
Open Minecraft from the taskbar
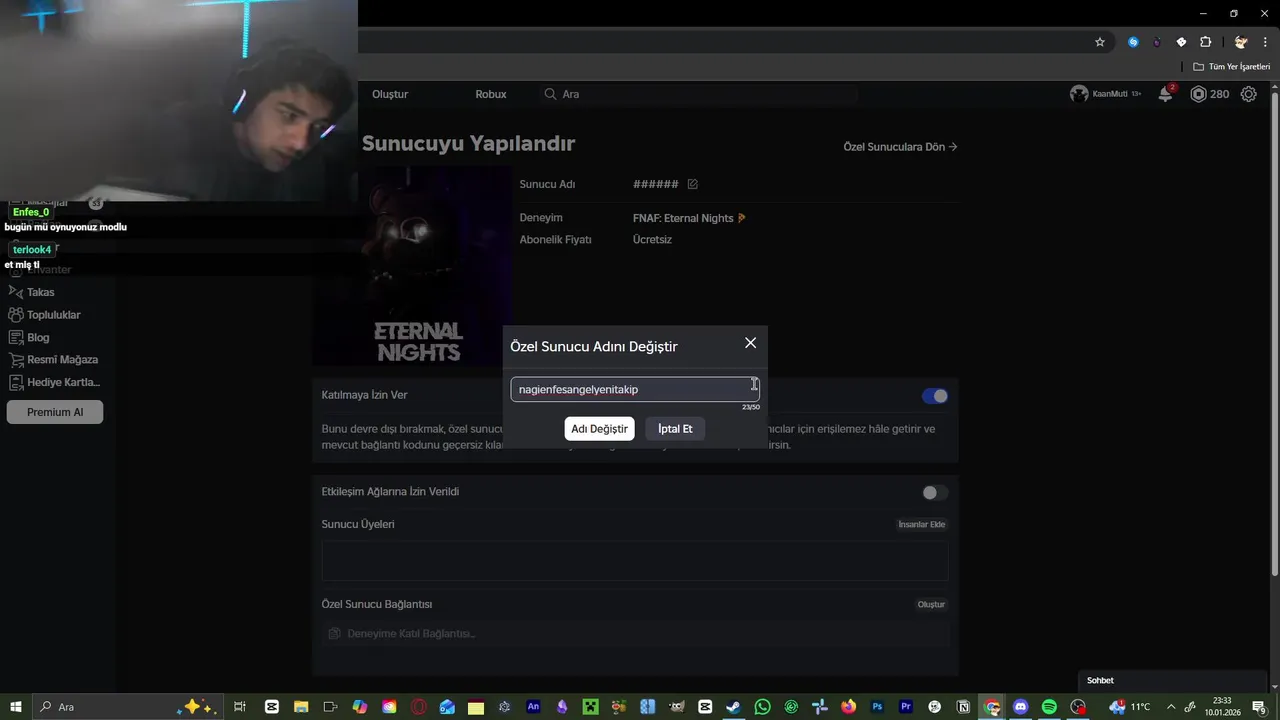[x=591, y=707]
